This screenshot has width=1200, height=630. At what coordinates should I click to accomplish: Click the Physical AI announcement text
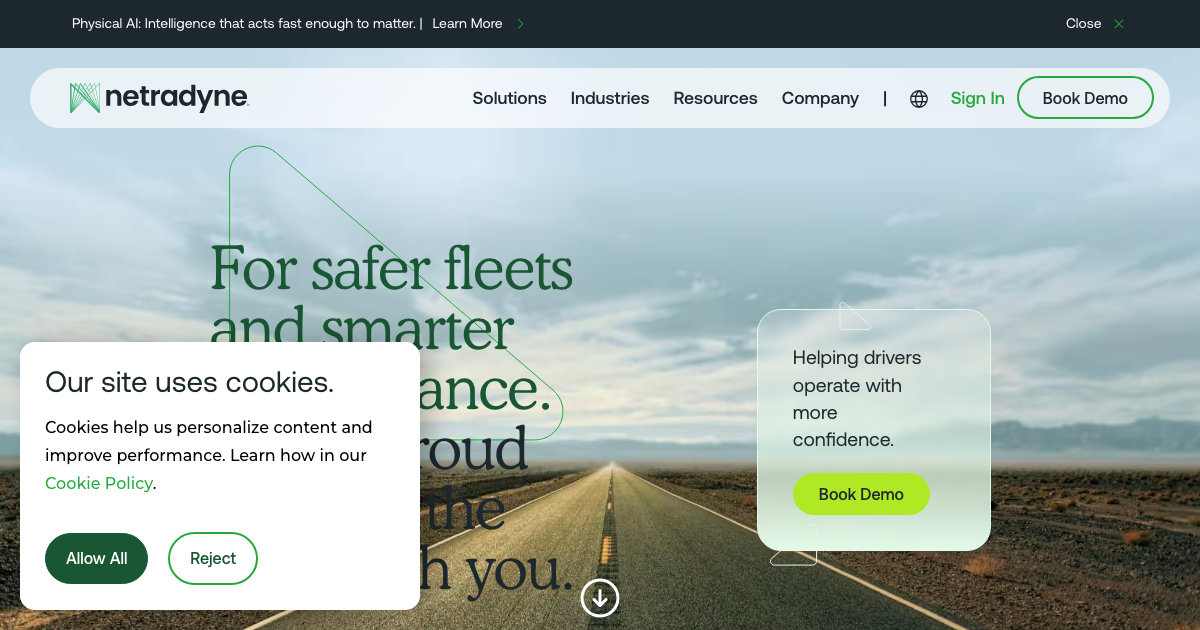(245, 24)
